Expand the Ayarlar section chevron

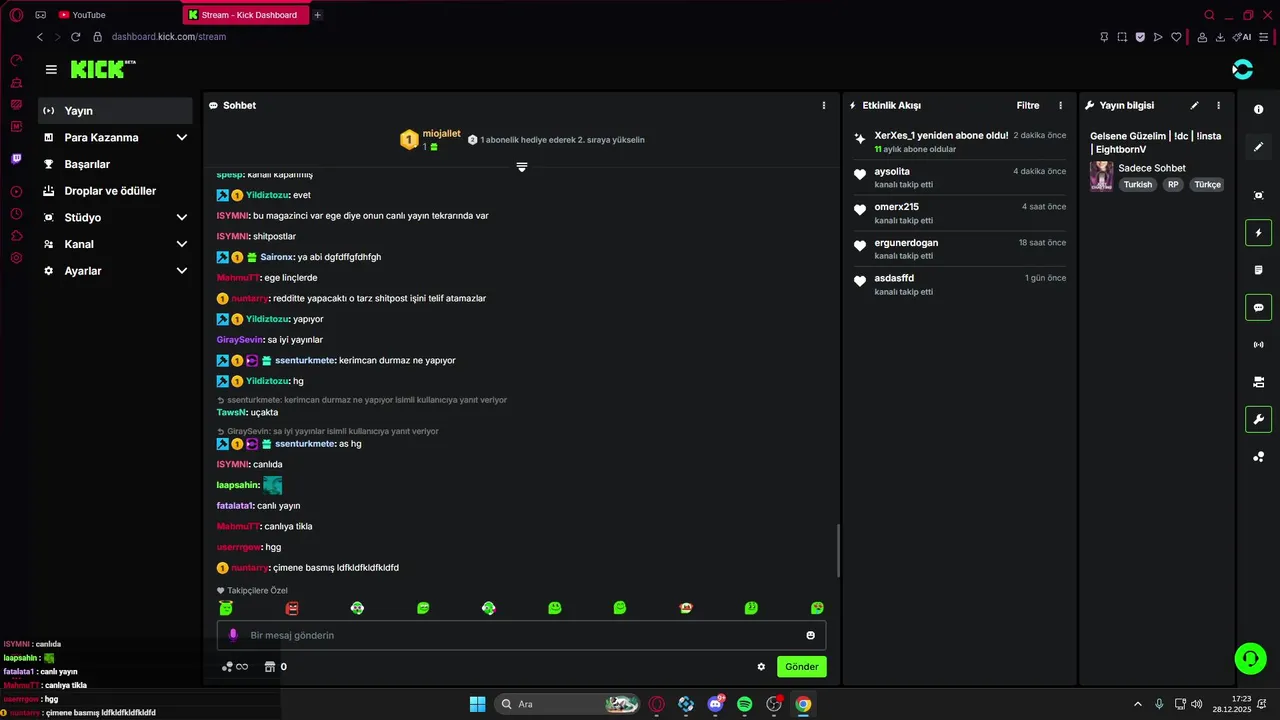pos(182,271)
